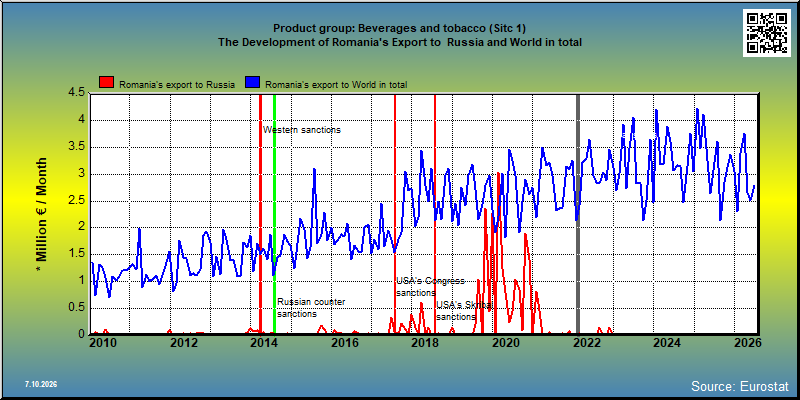Click the y-axis value 1.5
This screenshot has height=400, width=800.
point(77,254)
